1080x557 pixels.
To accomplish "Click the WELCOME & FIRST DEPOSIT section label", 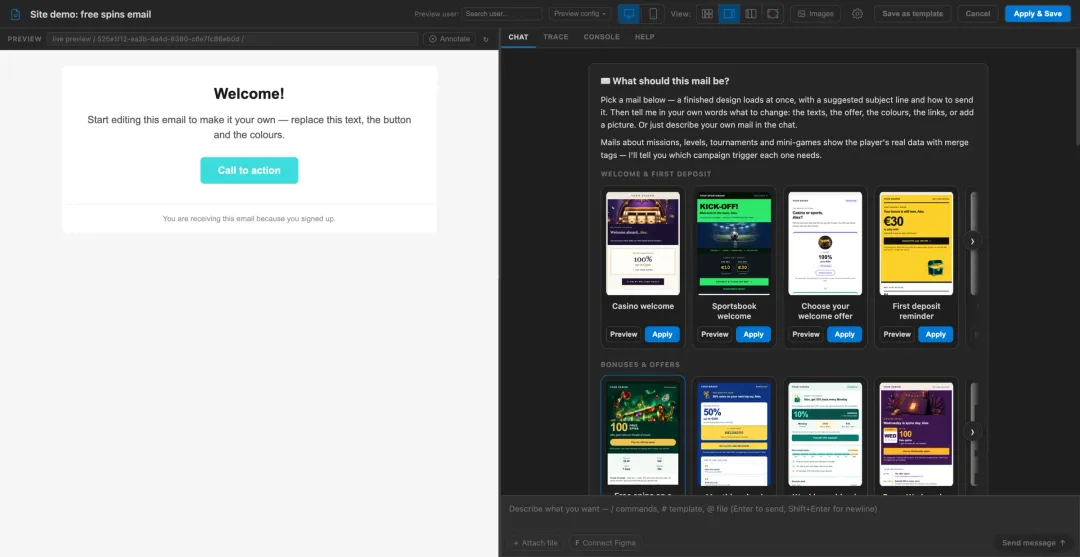I will pos(656,174).
